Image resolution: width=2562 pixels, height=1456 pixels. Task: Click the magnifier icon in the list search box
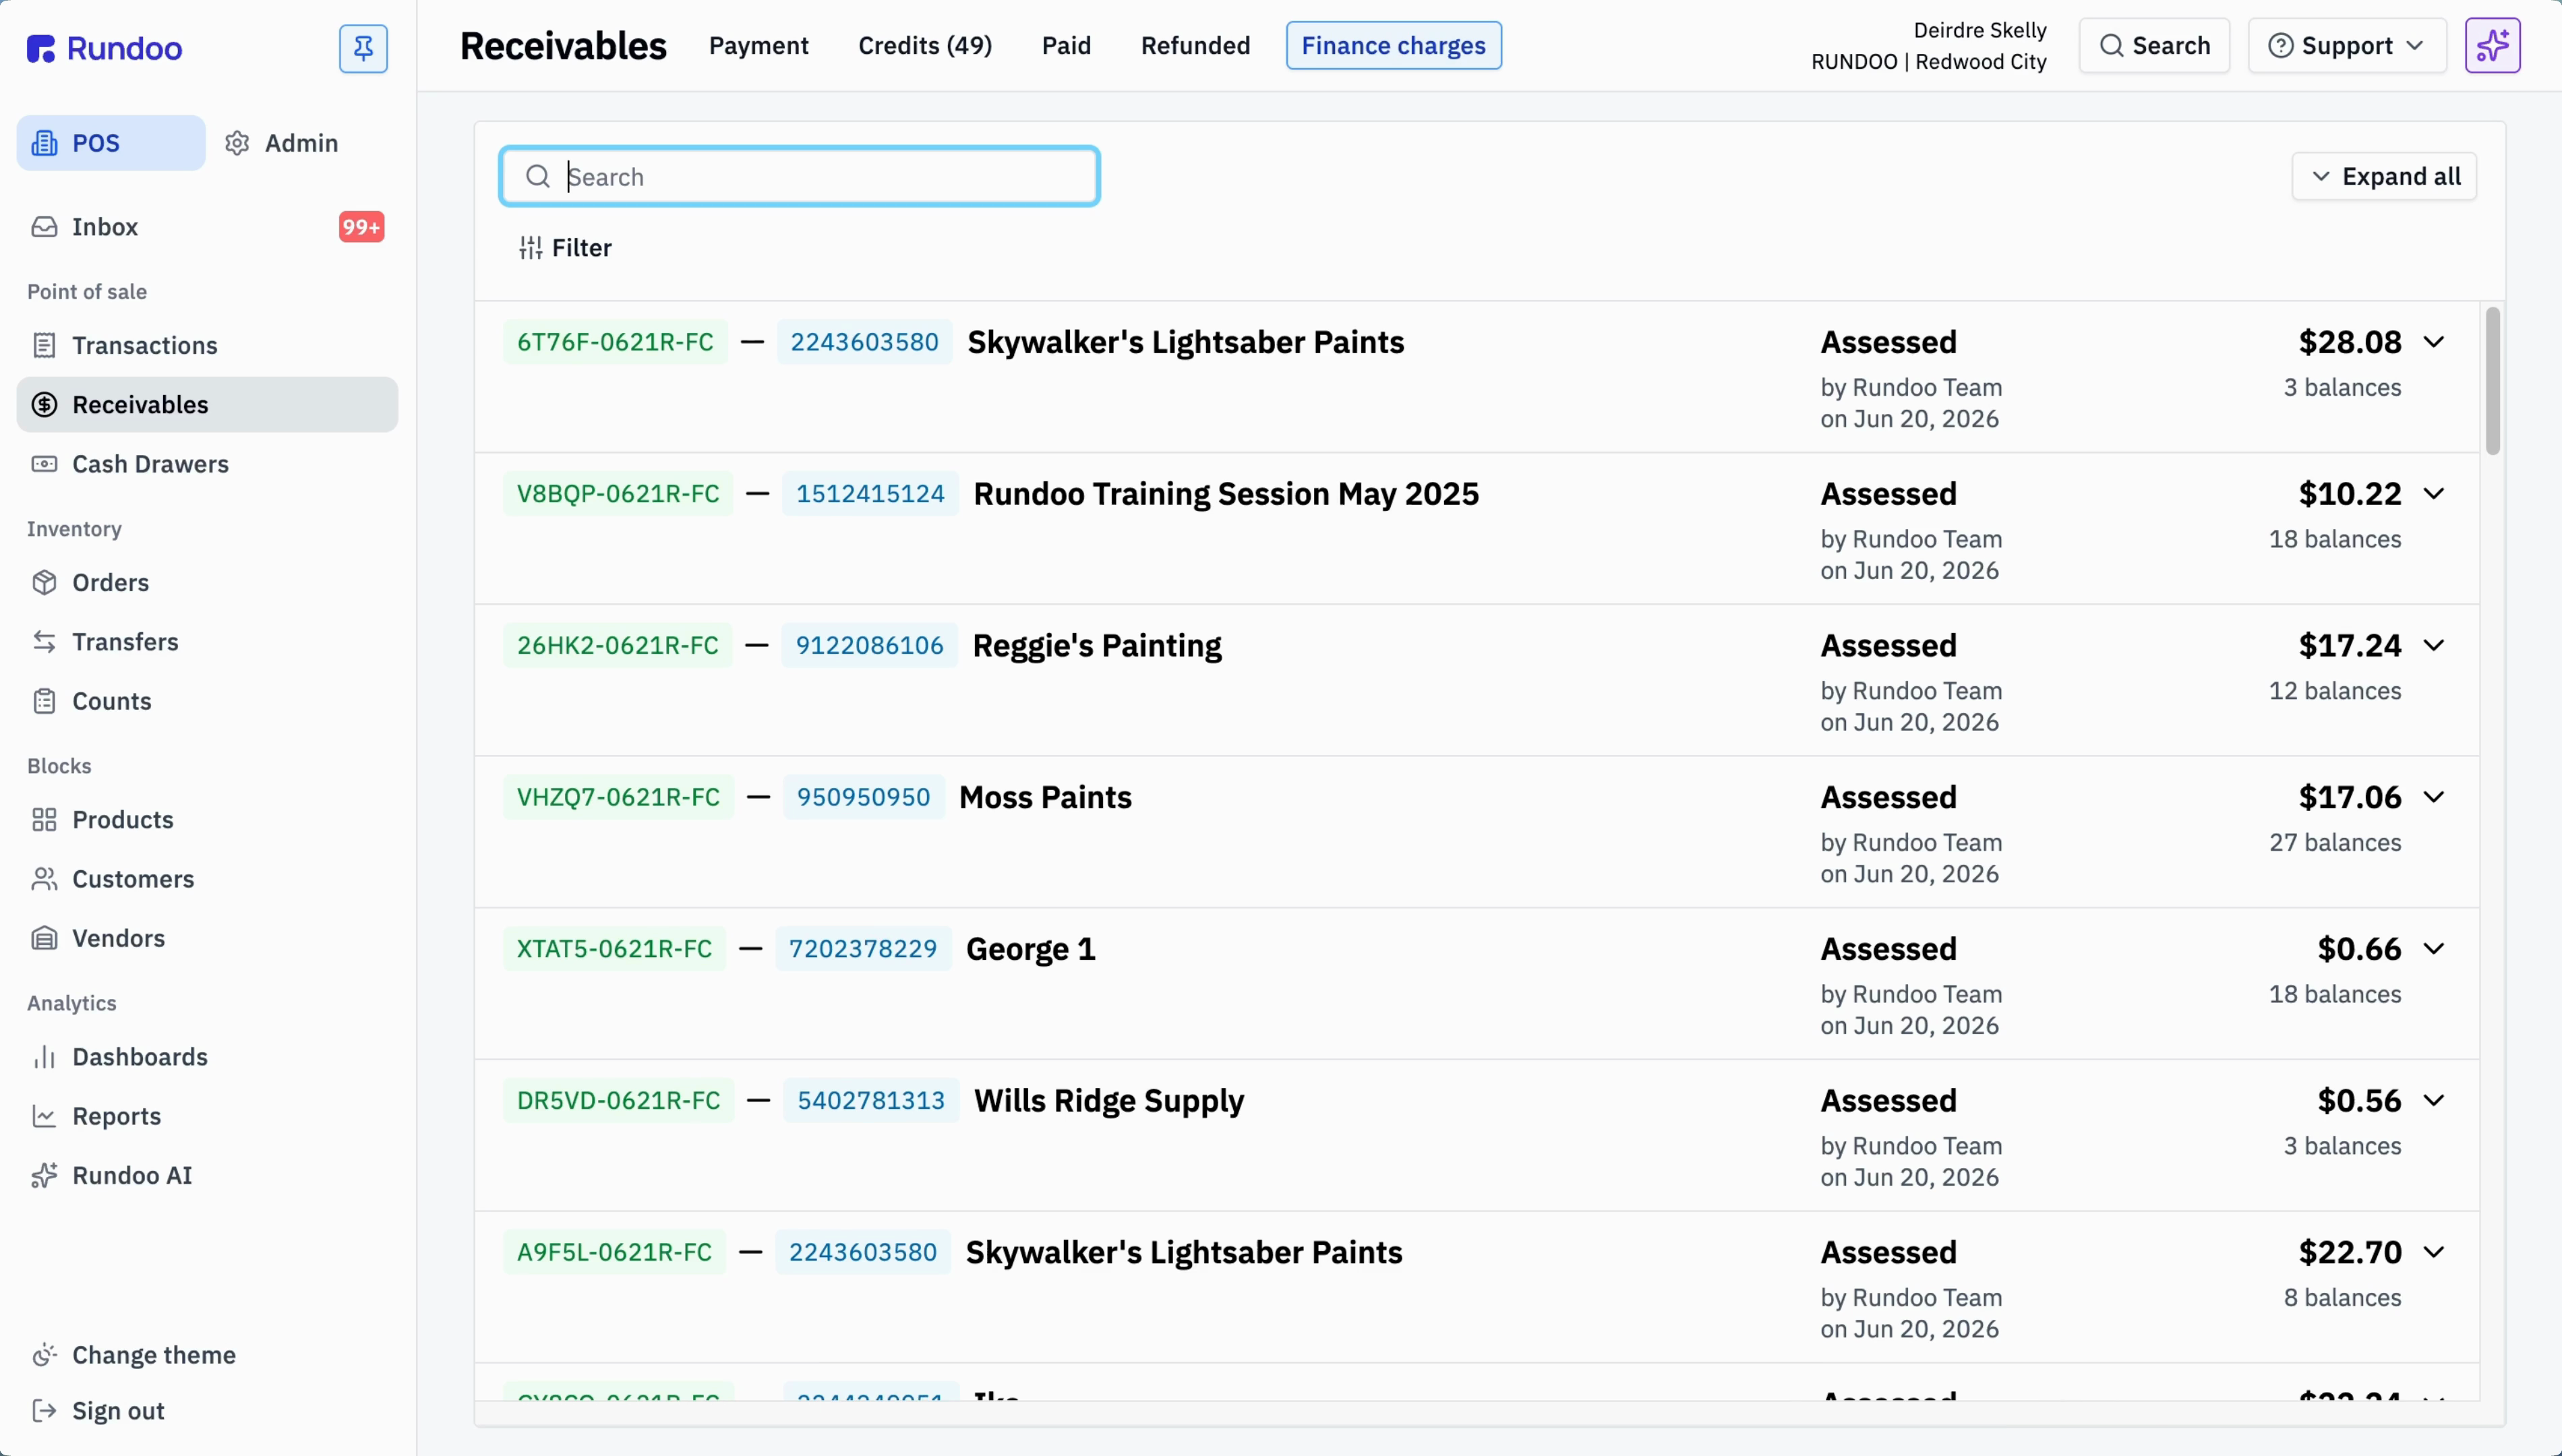pos(538,177)
